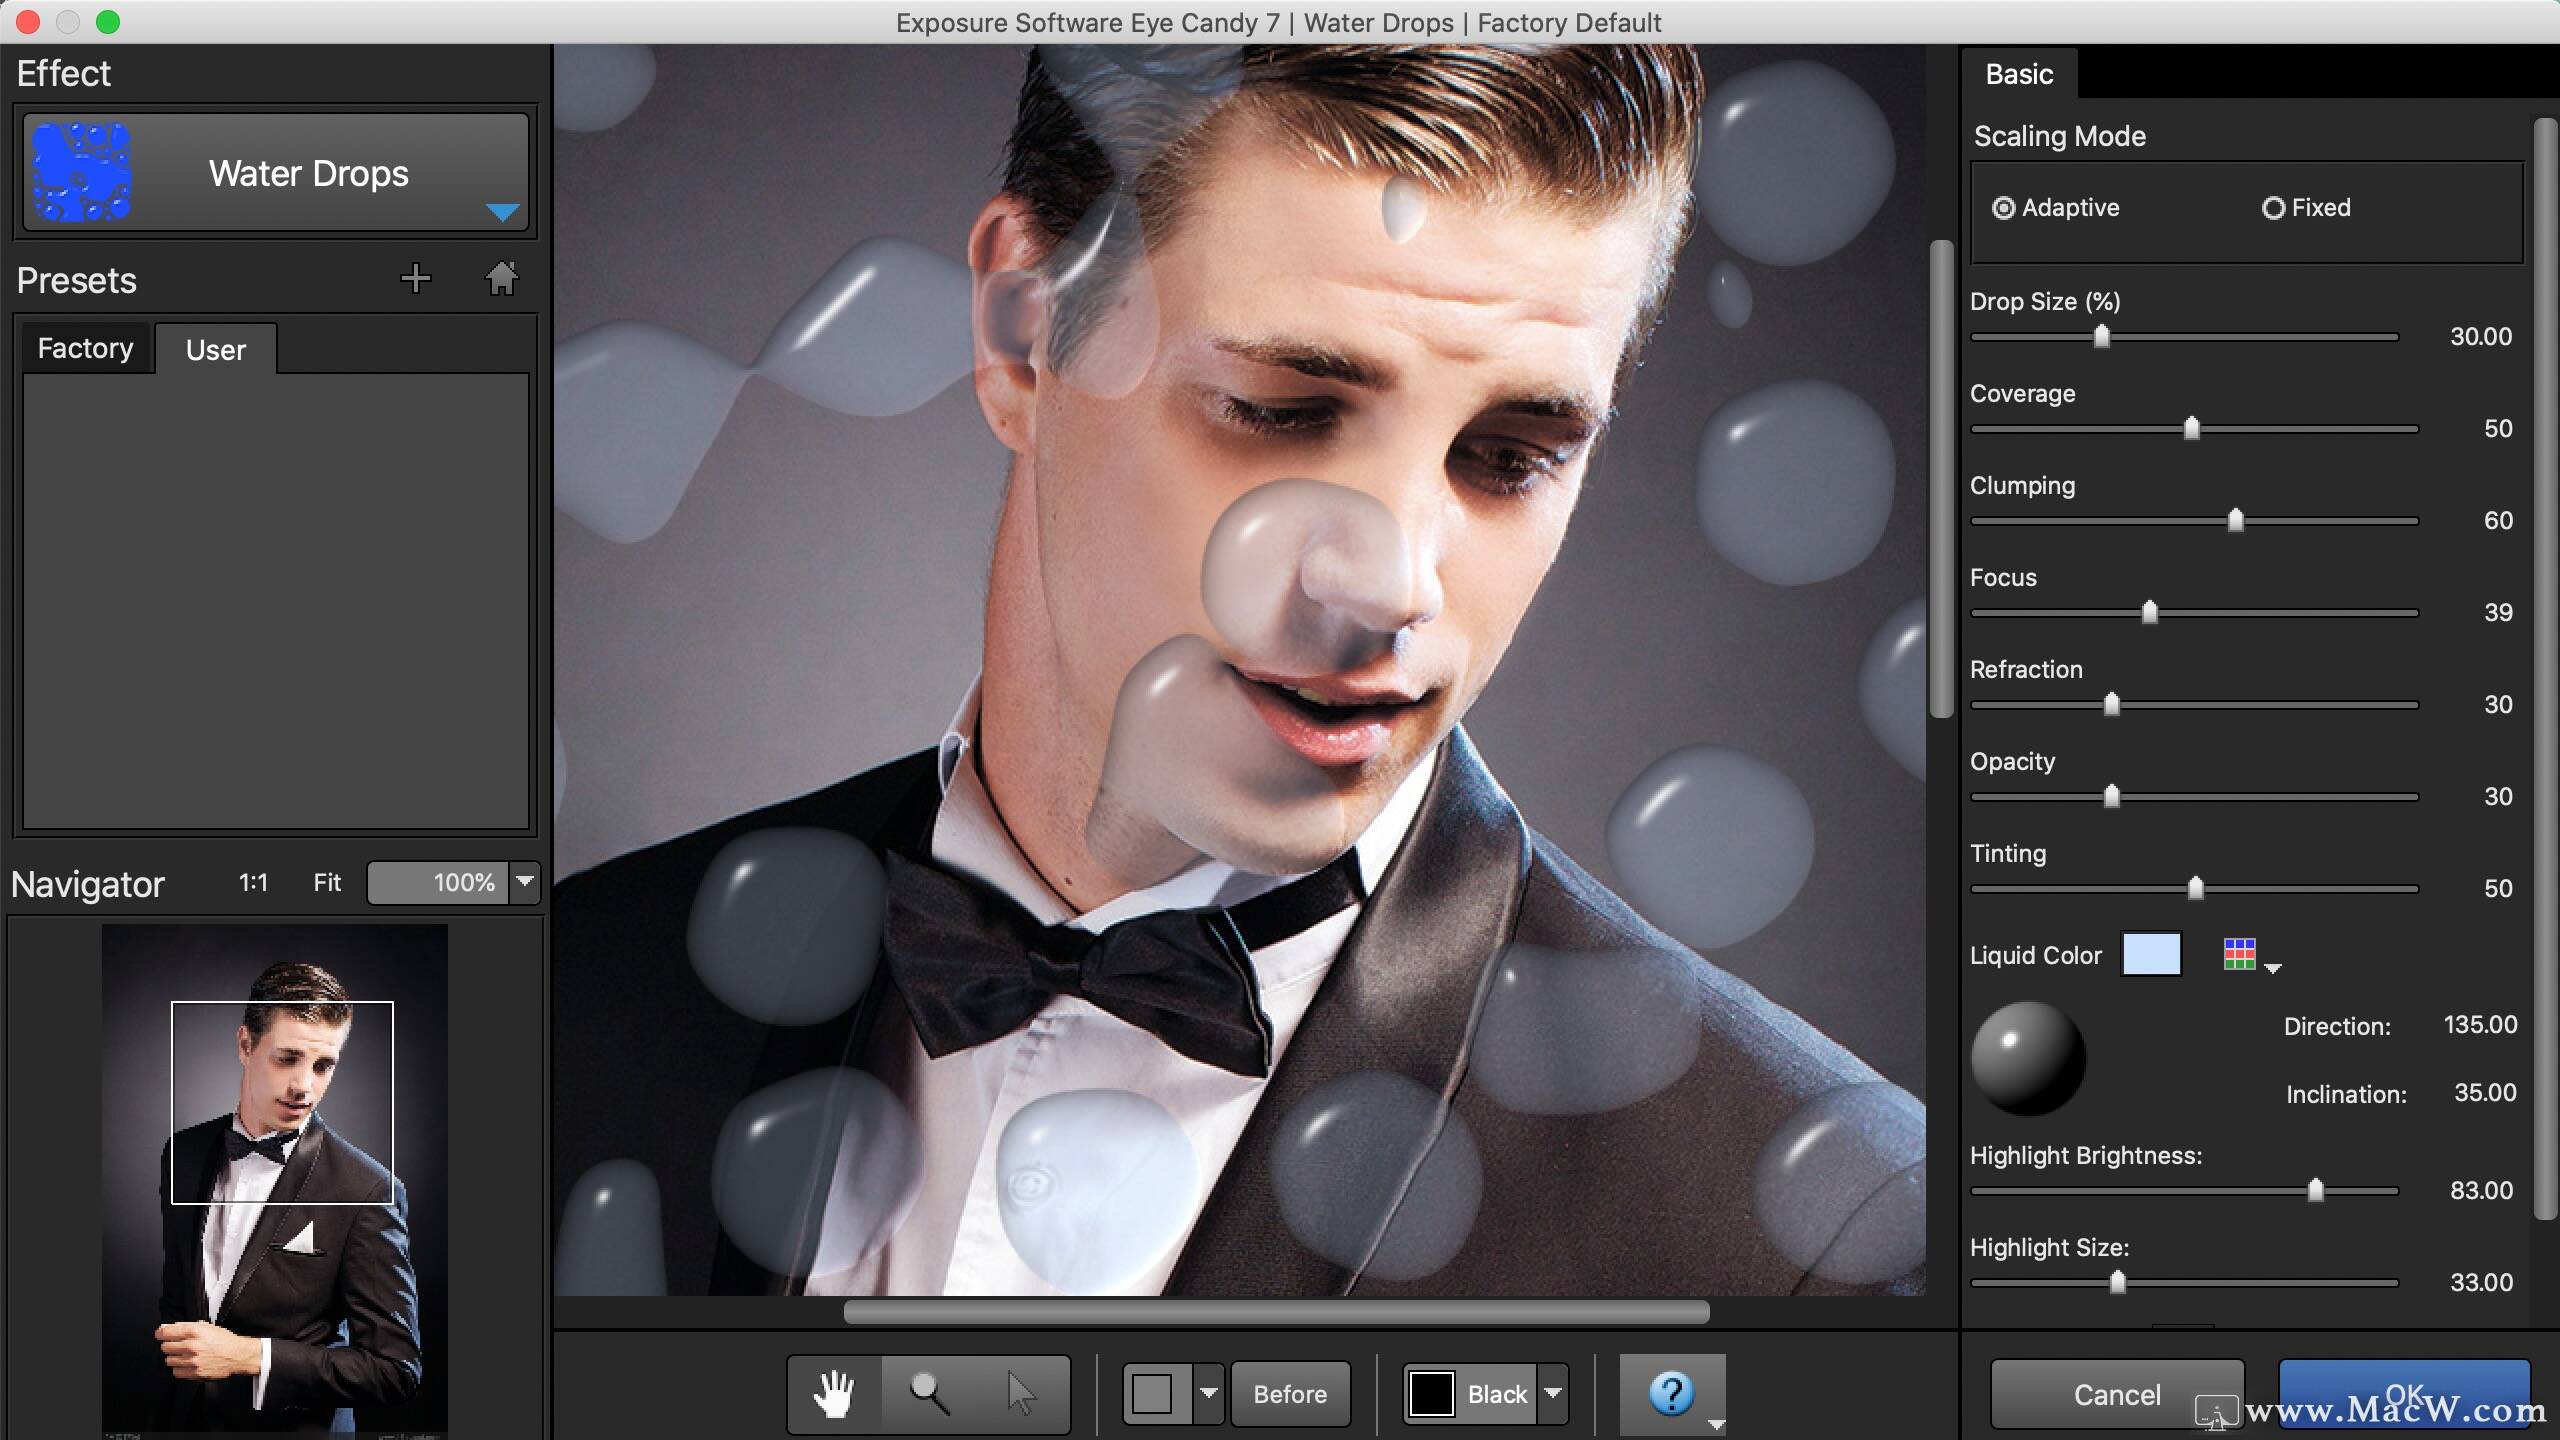Open the Black background color dropdown
The height and width of the screenshot is (1440, 2560).
pyautogui.click(x=1553, y=1393)
